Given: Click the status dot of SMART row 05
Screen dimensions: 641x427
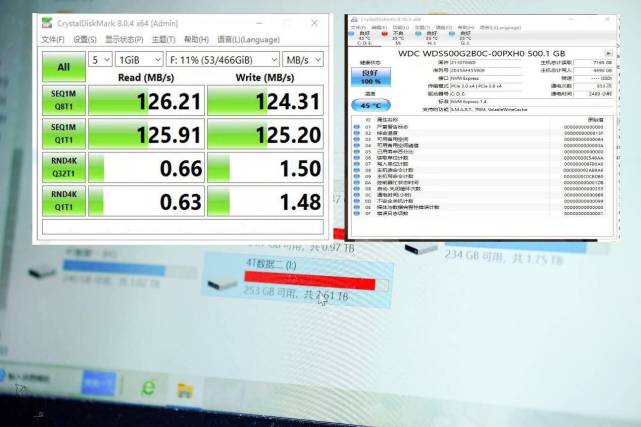Looking at the screenshot, I should pyautogui.click(x=357, y=152).
